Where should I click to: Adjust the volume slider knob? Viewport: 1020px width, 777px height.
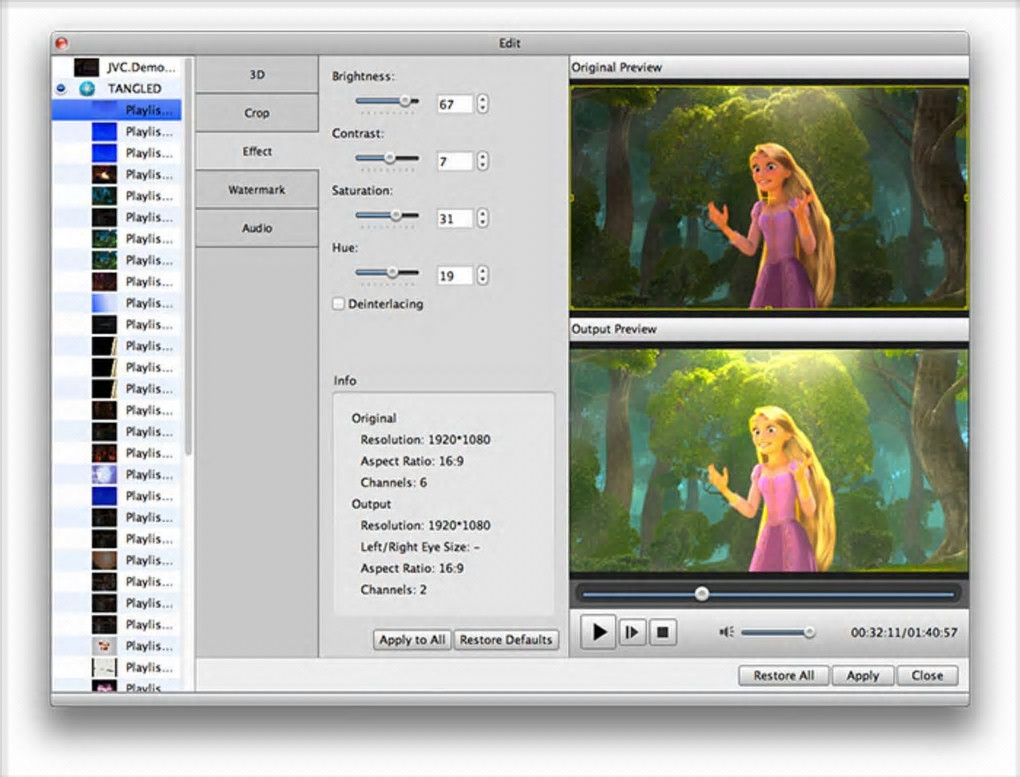click(x=809, y=632)
